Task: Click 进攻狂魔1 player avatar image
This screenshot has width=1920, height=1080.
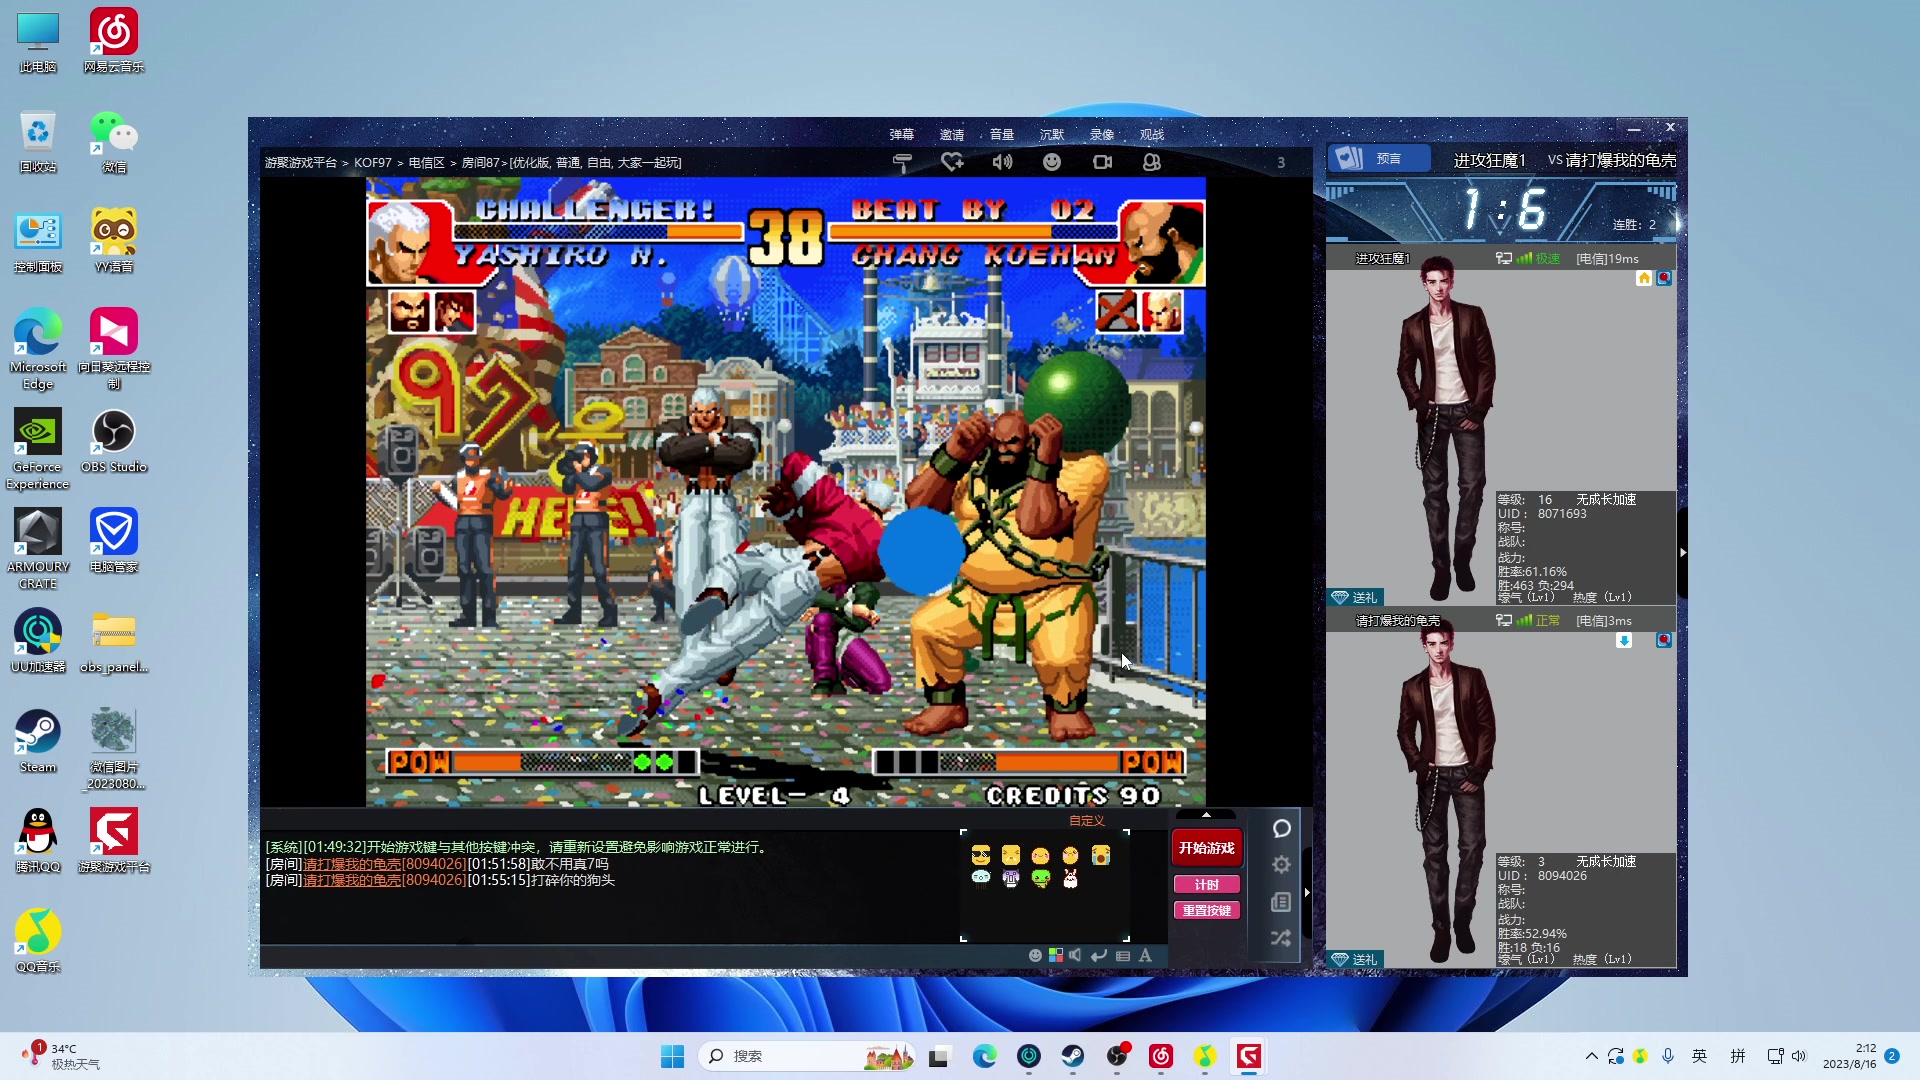Action: [x=1445, y=428]
